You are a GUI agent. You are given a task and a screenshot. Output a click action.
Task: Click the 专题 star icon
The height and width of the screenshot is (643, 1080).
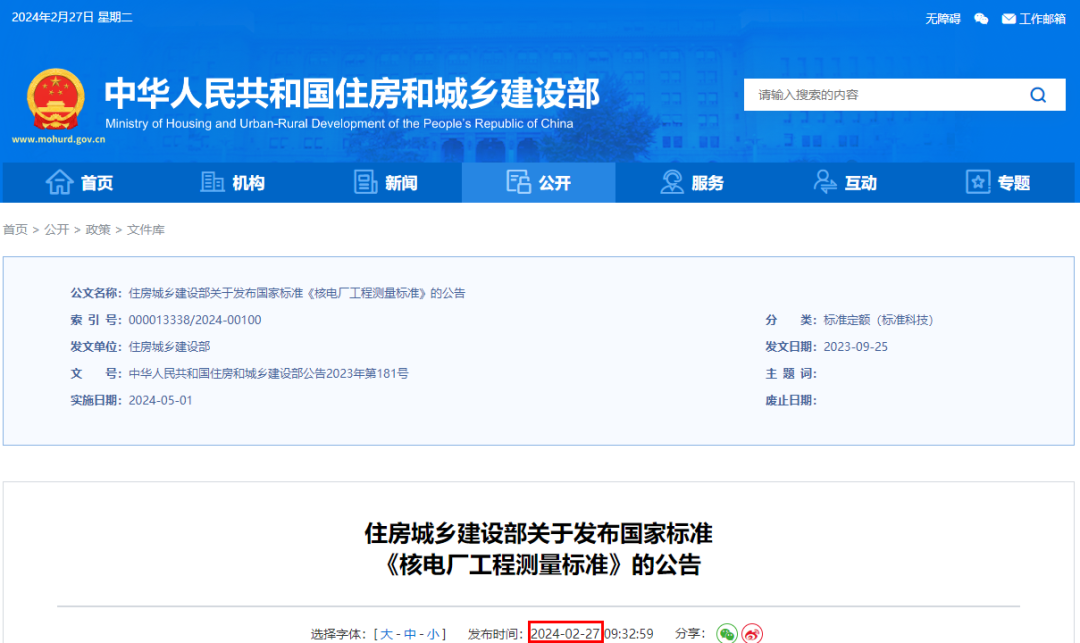(976, 182)
